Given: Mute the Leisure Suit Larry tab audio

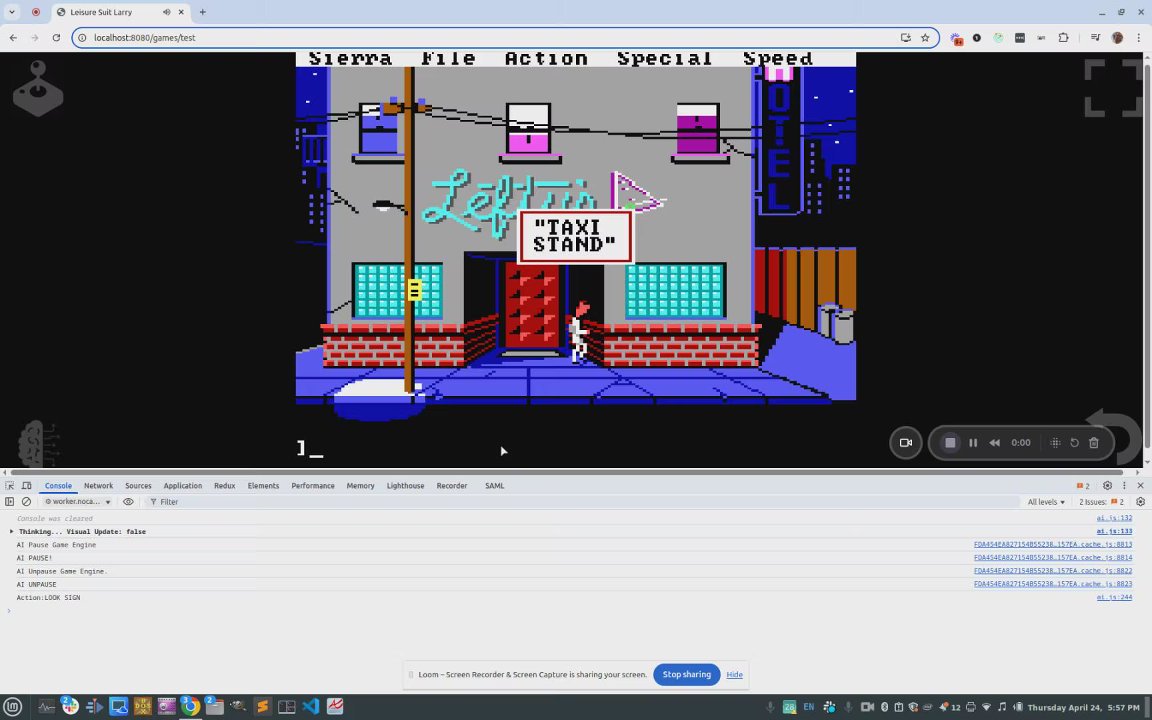Looking at the screenshot, I should 167,12.
